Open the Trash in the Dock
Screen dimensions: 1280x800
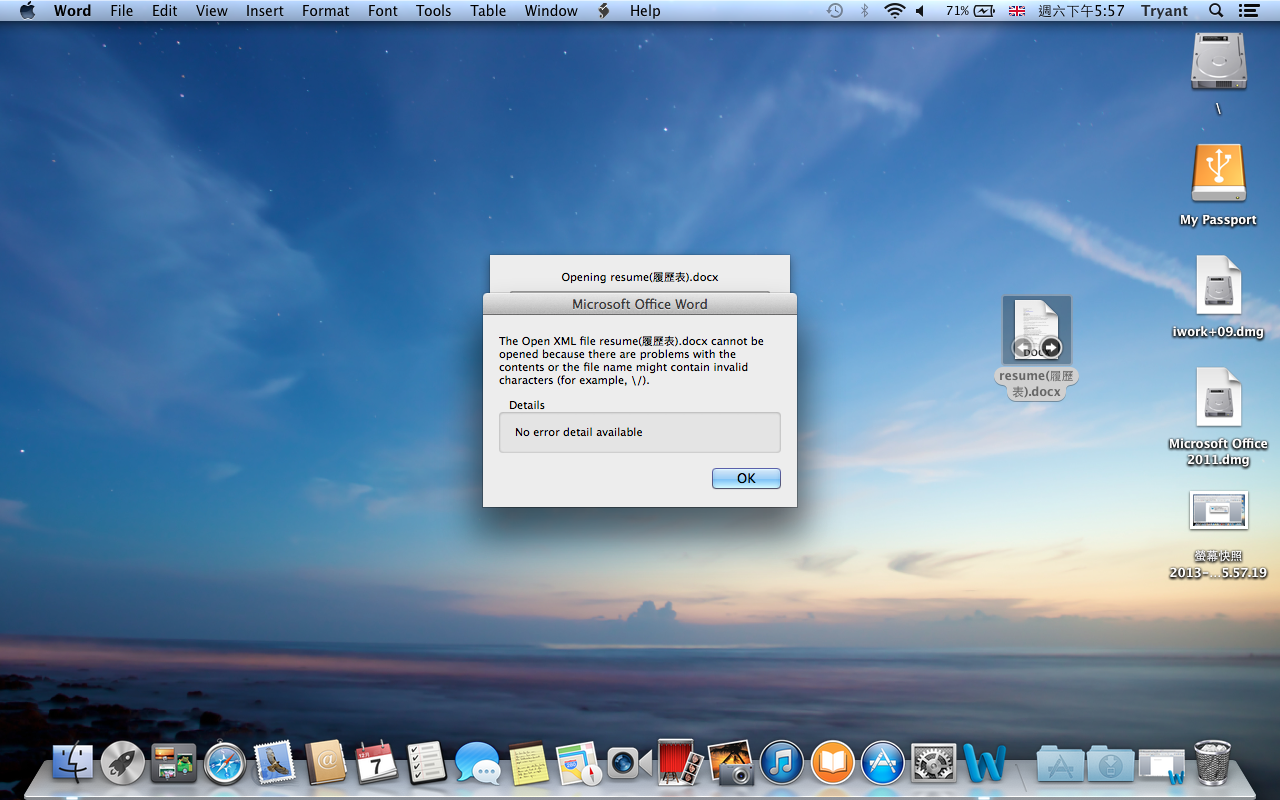tap(1213, 763)
